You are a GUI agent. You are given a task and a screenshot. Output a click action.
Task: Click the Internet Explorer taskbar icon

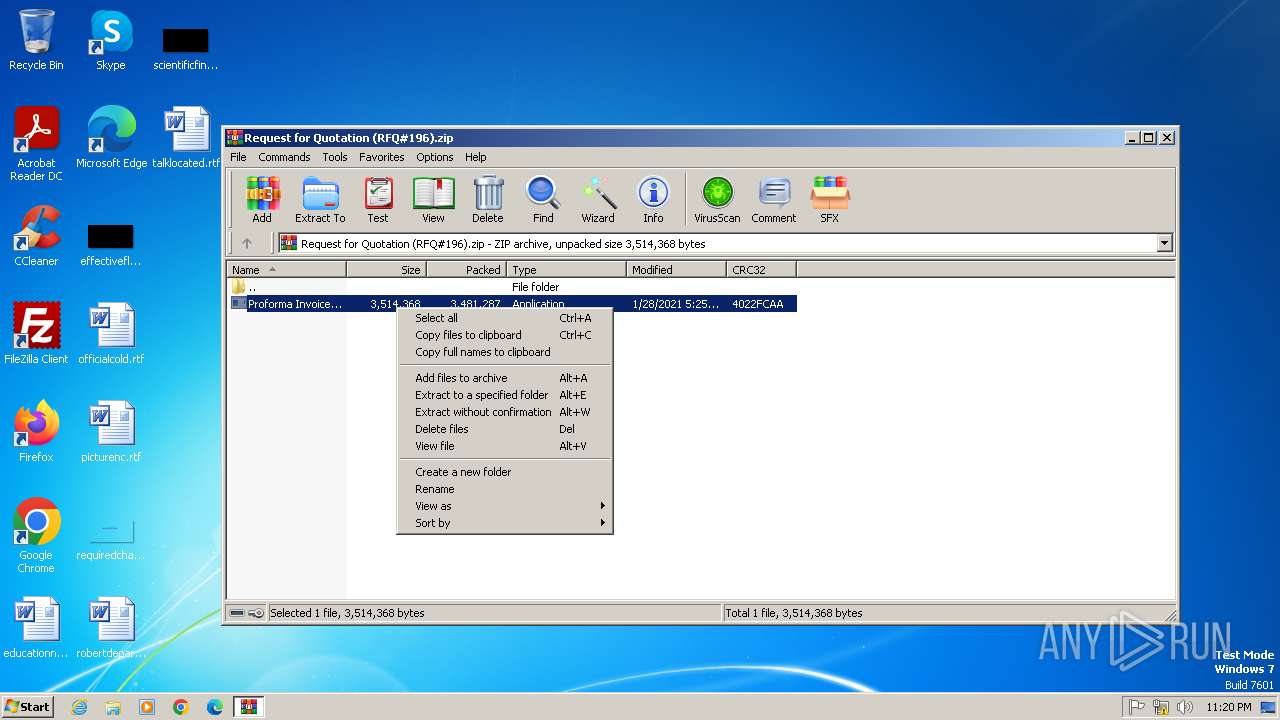(79, 707)
